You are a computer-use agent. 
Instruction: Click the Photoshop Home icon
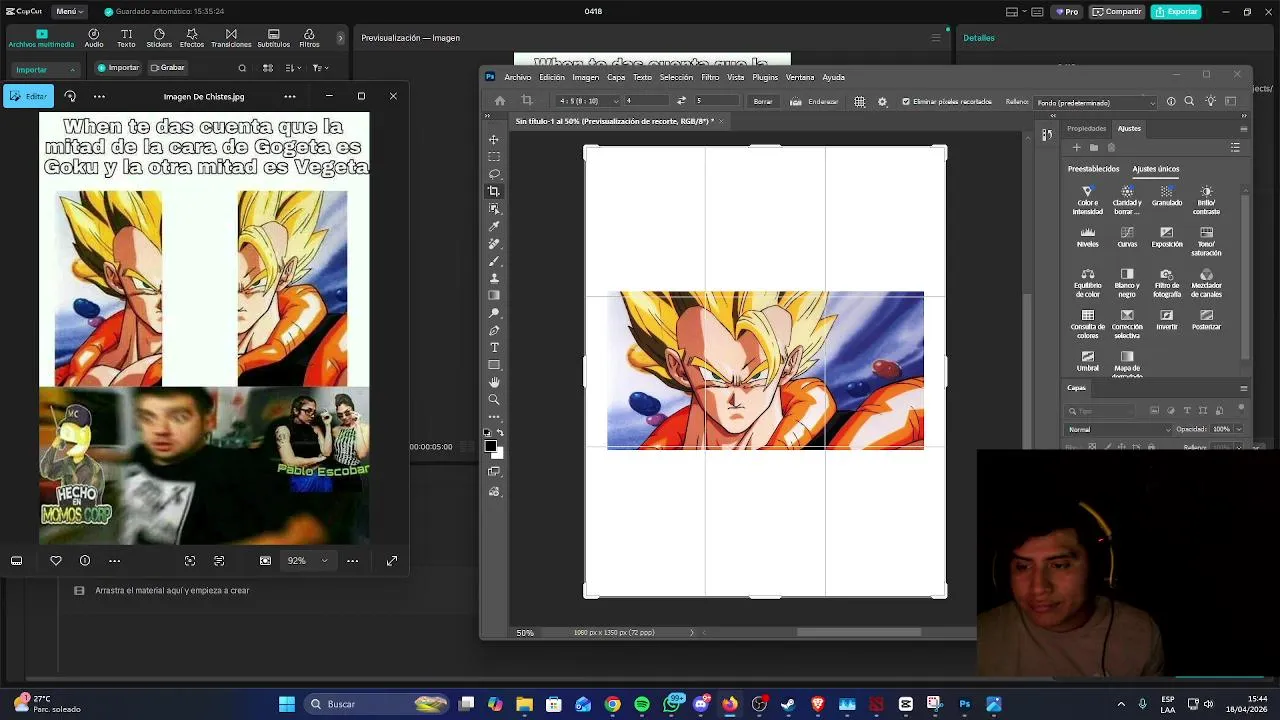500,101
